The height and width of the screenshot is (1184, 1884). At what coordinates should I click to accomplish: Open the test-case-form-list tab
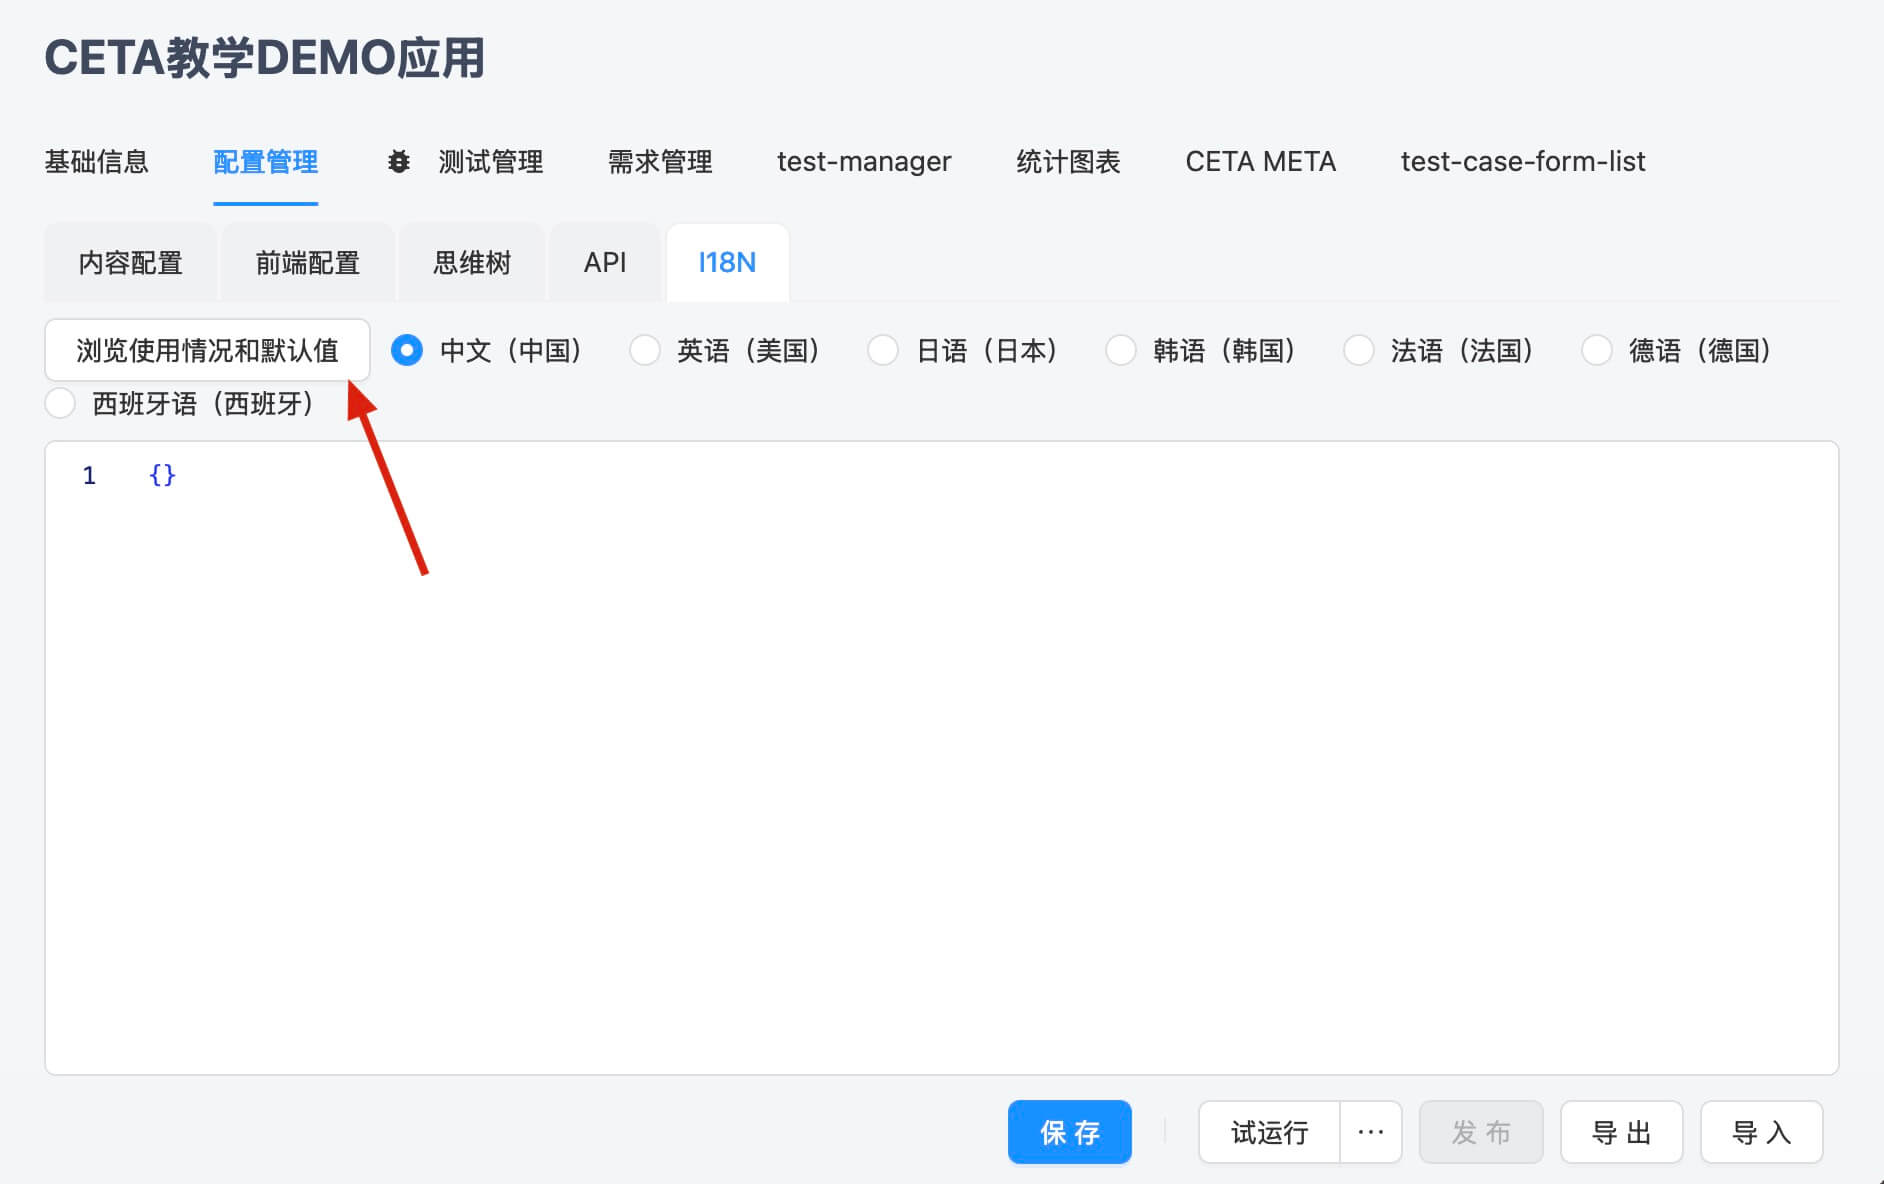click(1523, 161)
